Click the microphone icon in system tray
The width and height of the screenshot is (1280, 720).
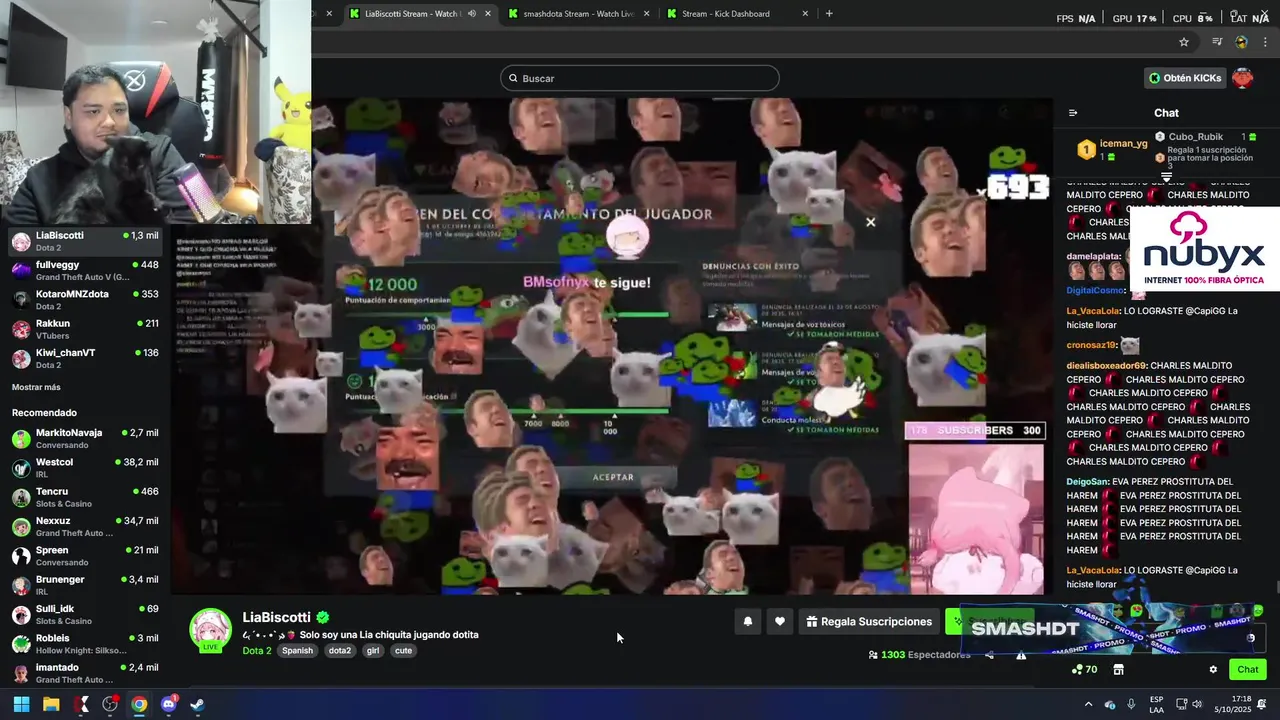1131,704
